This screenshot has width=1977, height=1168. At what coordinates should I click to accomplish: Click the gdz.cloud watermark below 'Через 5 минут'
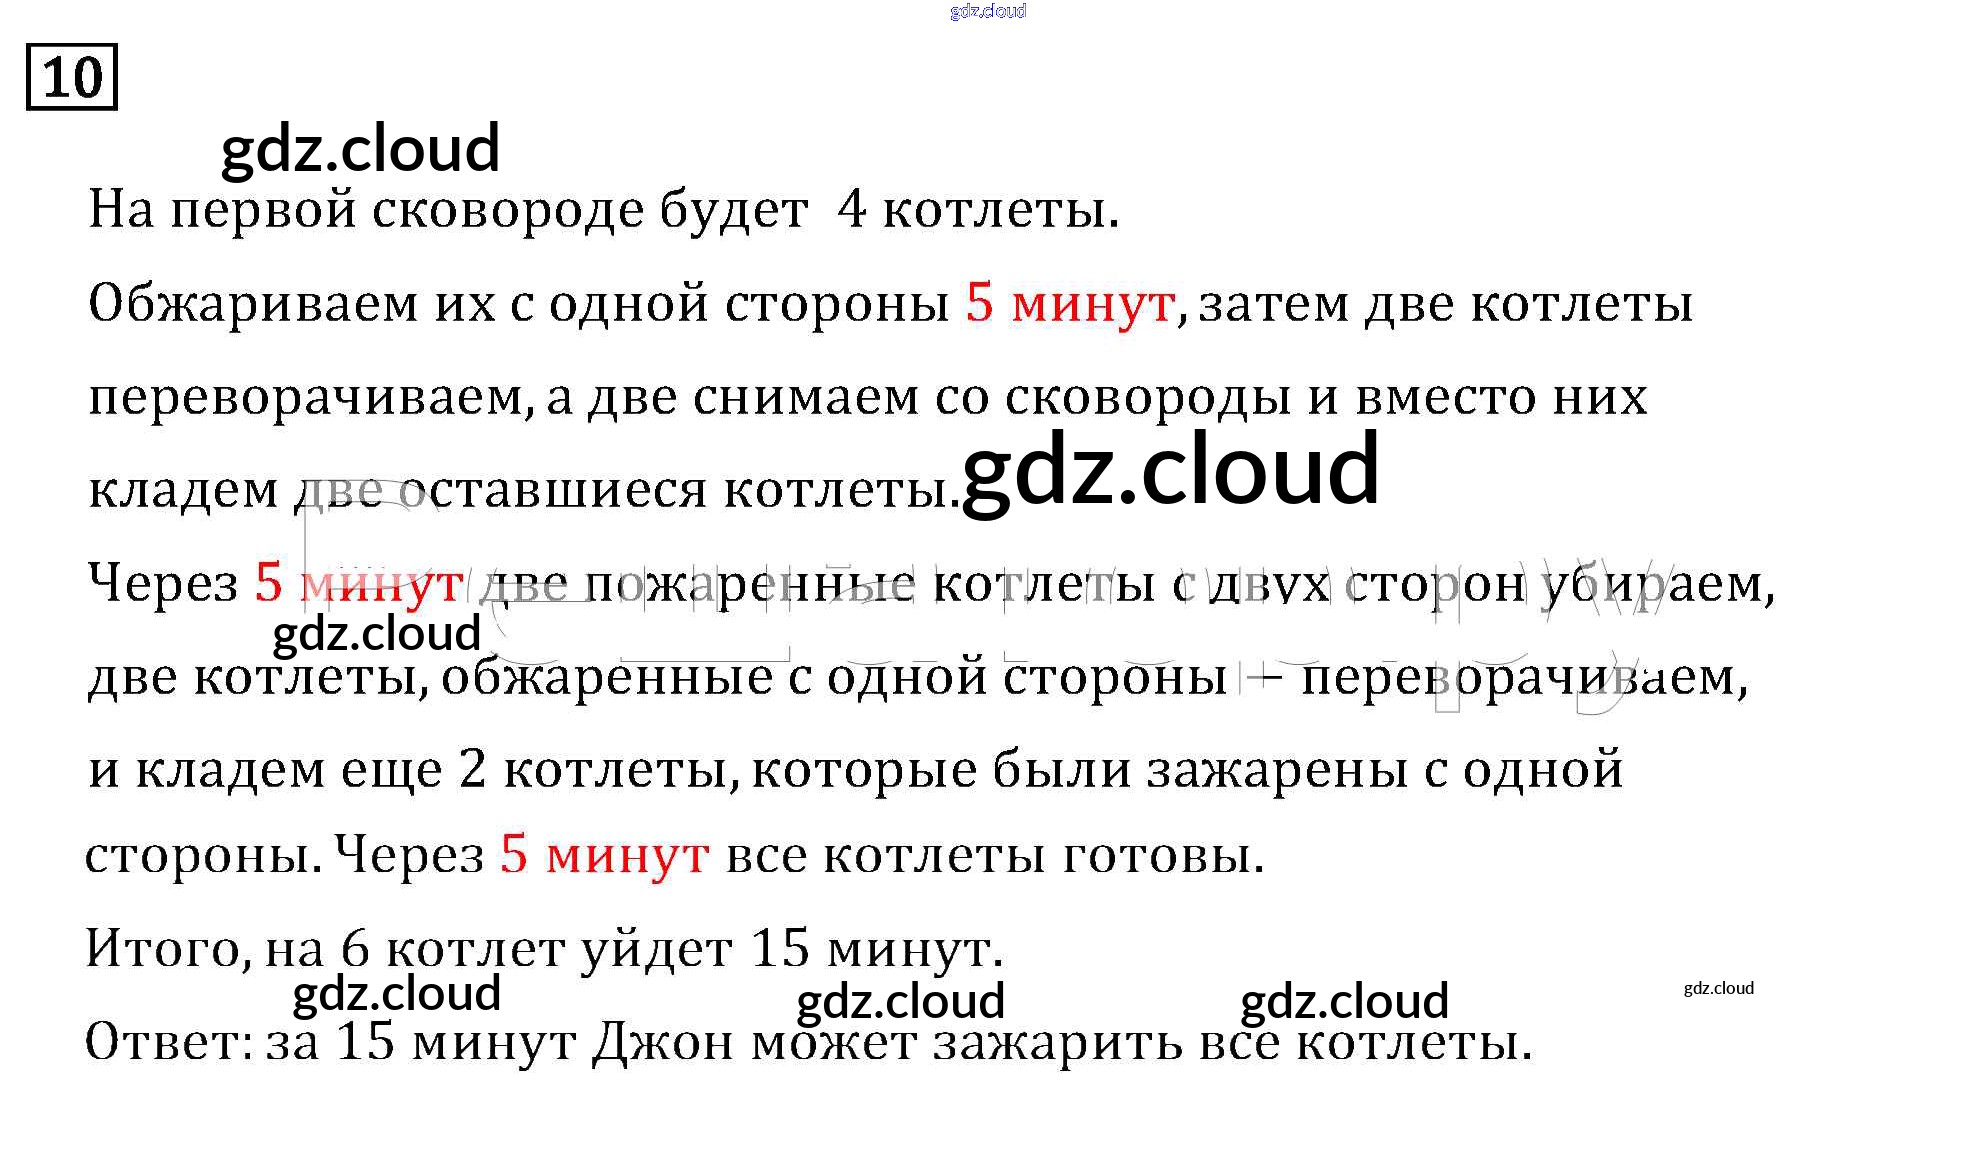coord(377,633)
